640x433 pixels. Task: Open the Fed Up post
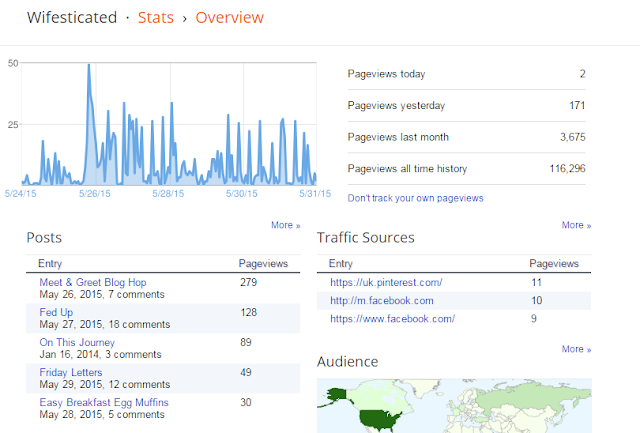click(x=56, y=312)
